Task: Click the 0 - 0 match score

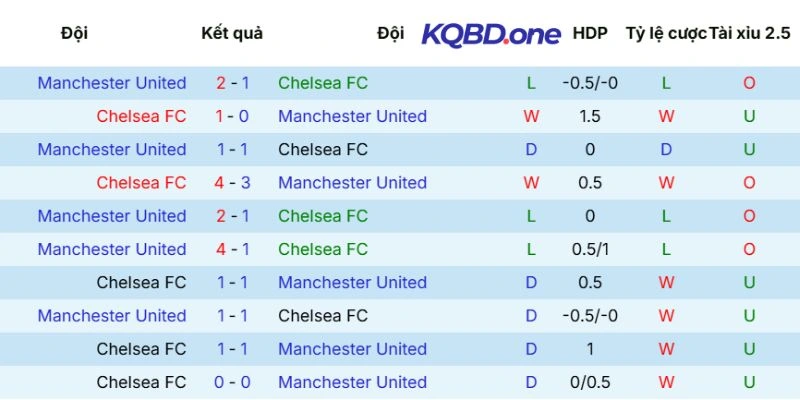Action: [232, 382]
